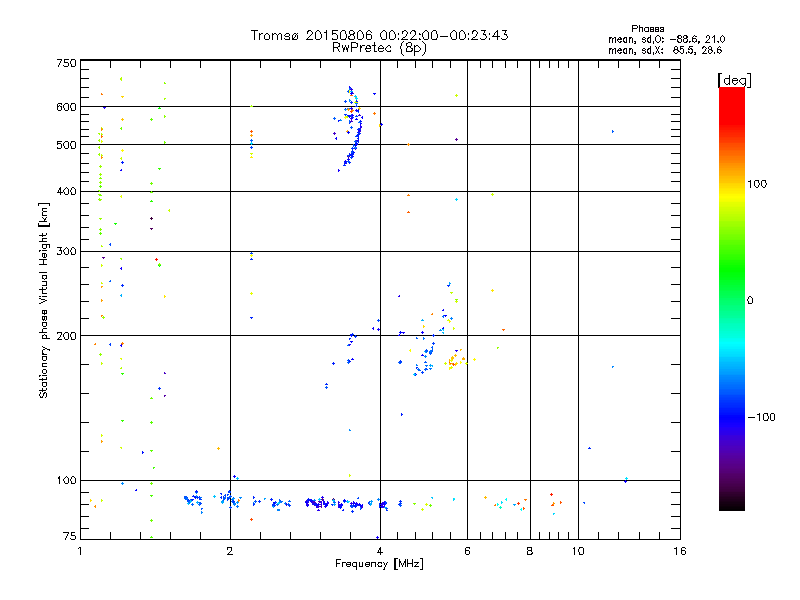Click the x-axis tick label '4'
This screenshot has height=600, width=800.
[380, 551]
